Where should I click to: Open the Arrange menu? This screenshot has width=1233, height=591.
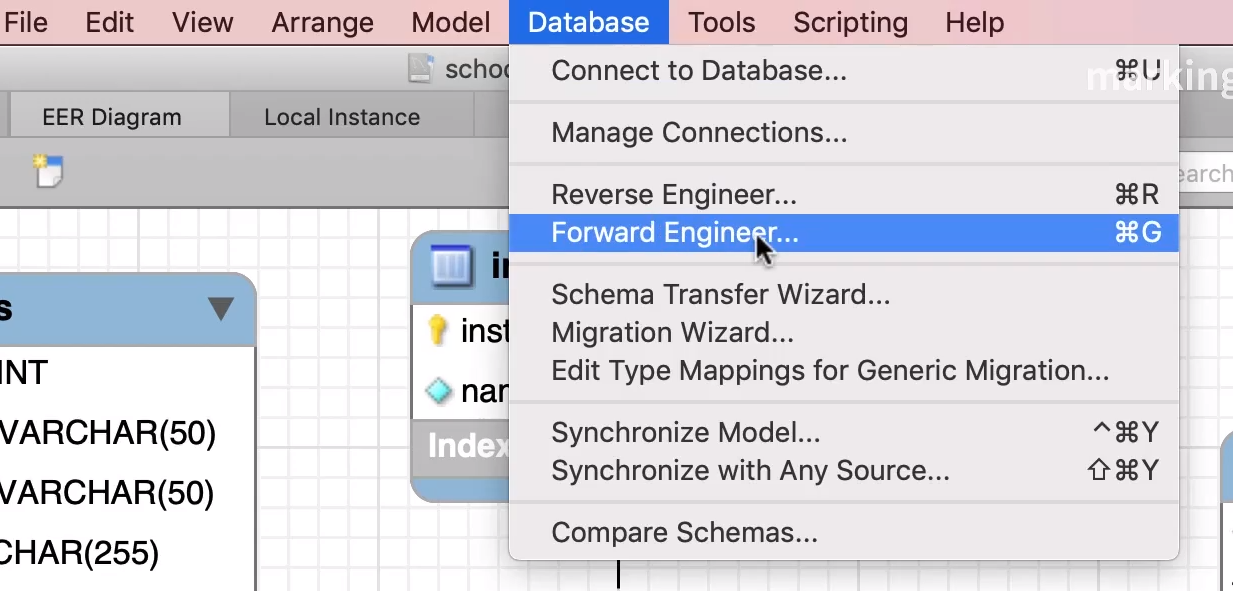click(x=322, y=22)
